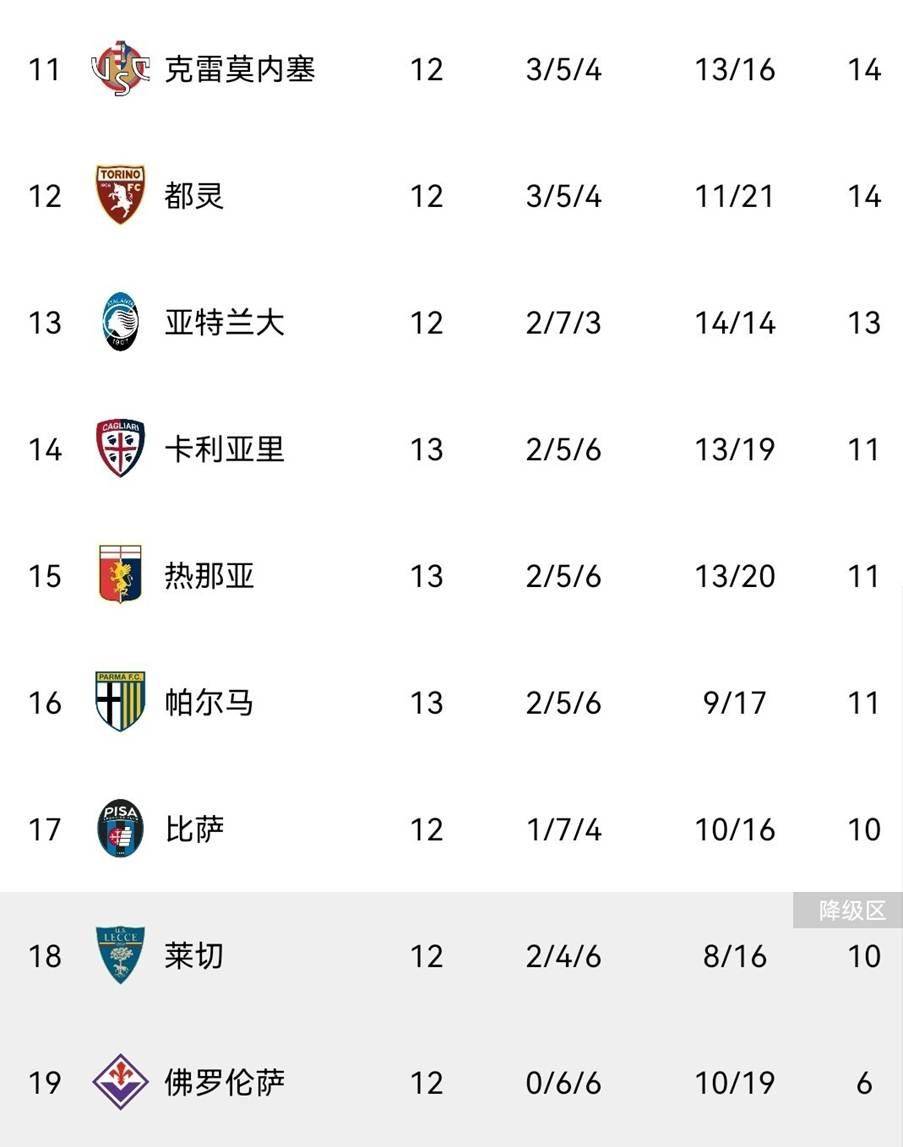903x1147 pixels.
Task: Click the 佛罗伦萨 team name
Action: tap(224, 1083)
